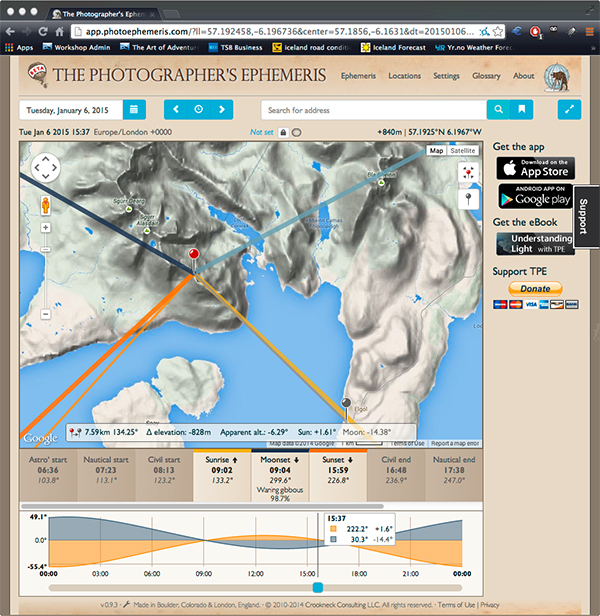The width and height of the screenshot is (600, 616).
Task: Go to next day arrow
Action: point(222,110)
